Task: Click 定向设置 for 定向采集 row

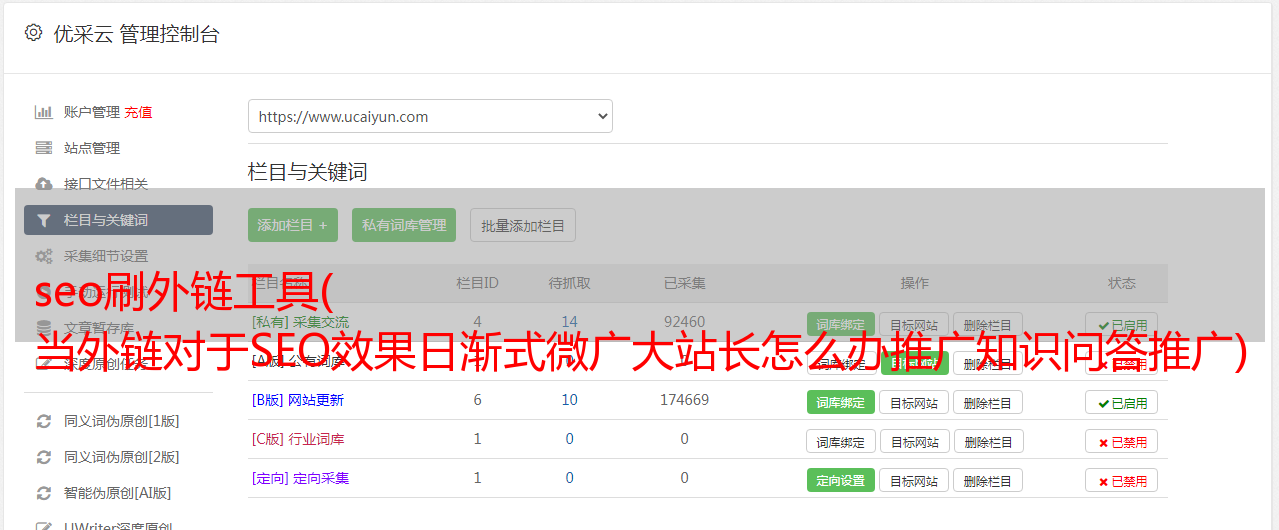Action: 841,480
